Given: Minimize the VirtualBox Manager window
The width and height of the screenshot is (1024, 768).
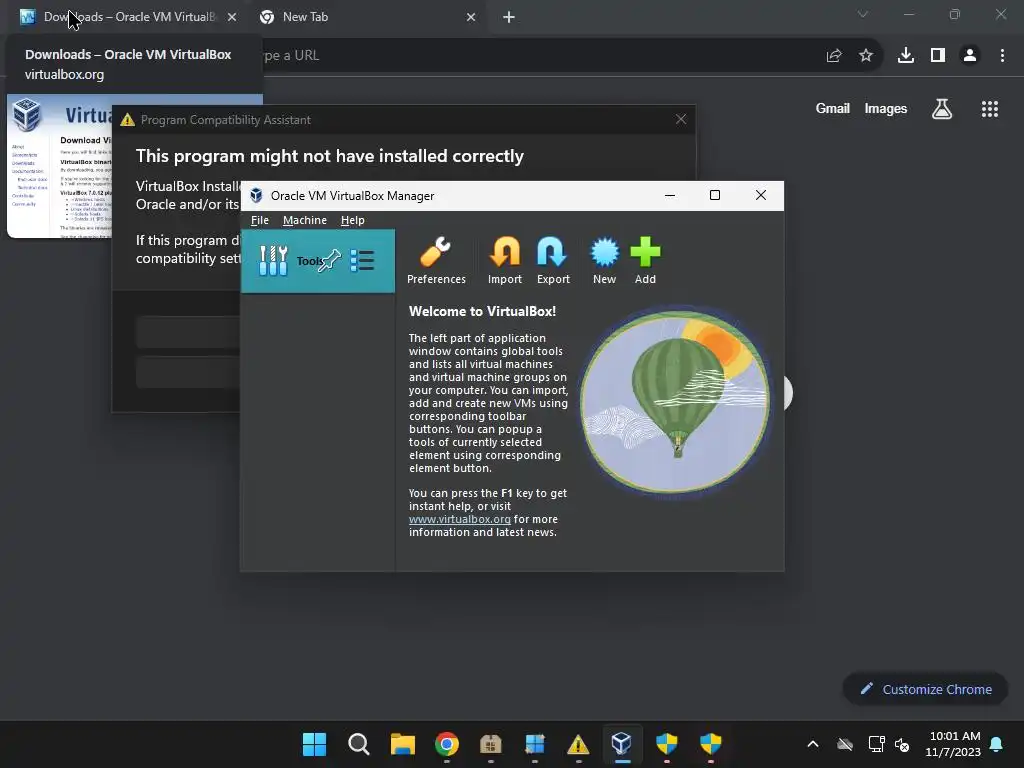Looking at the screenshot, I should (x=669, y=195).
